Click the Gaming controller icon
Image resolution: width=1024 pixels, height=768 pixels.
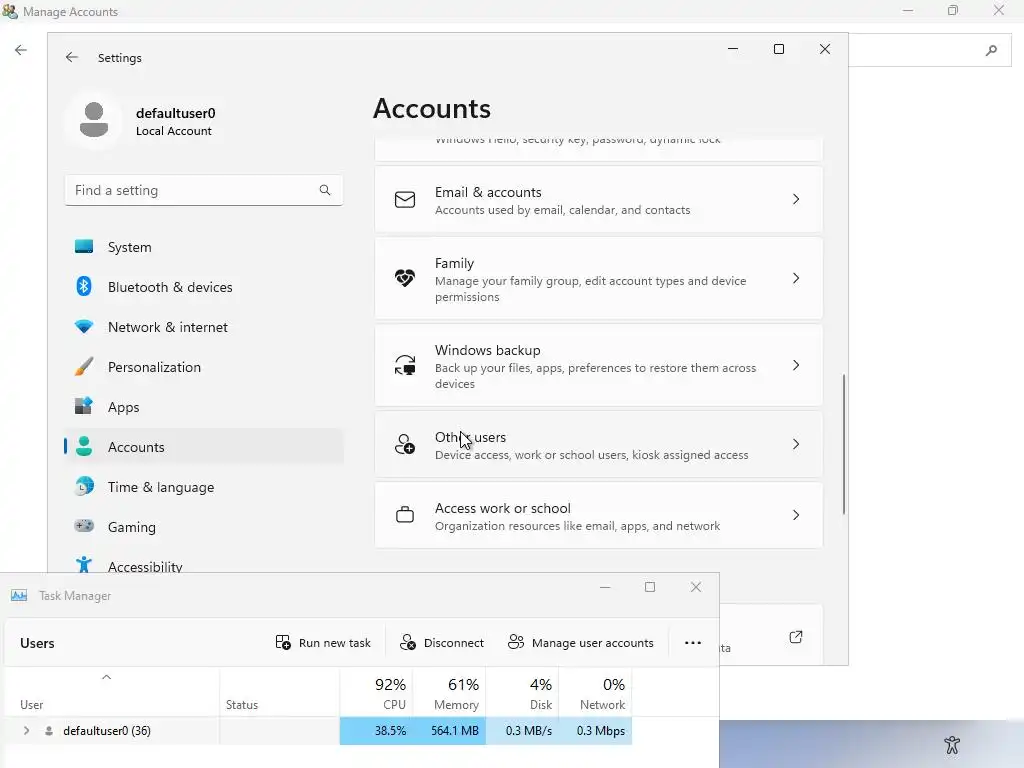(84, 526)
